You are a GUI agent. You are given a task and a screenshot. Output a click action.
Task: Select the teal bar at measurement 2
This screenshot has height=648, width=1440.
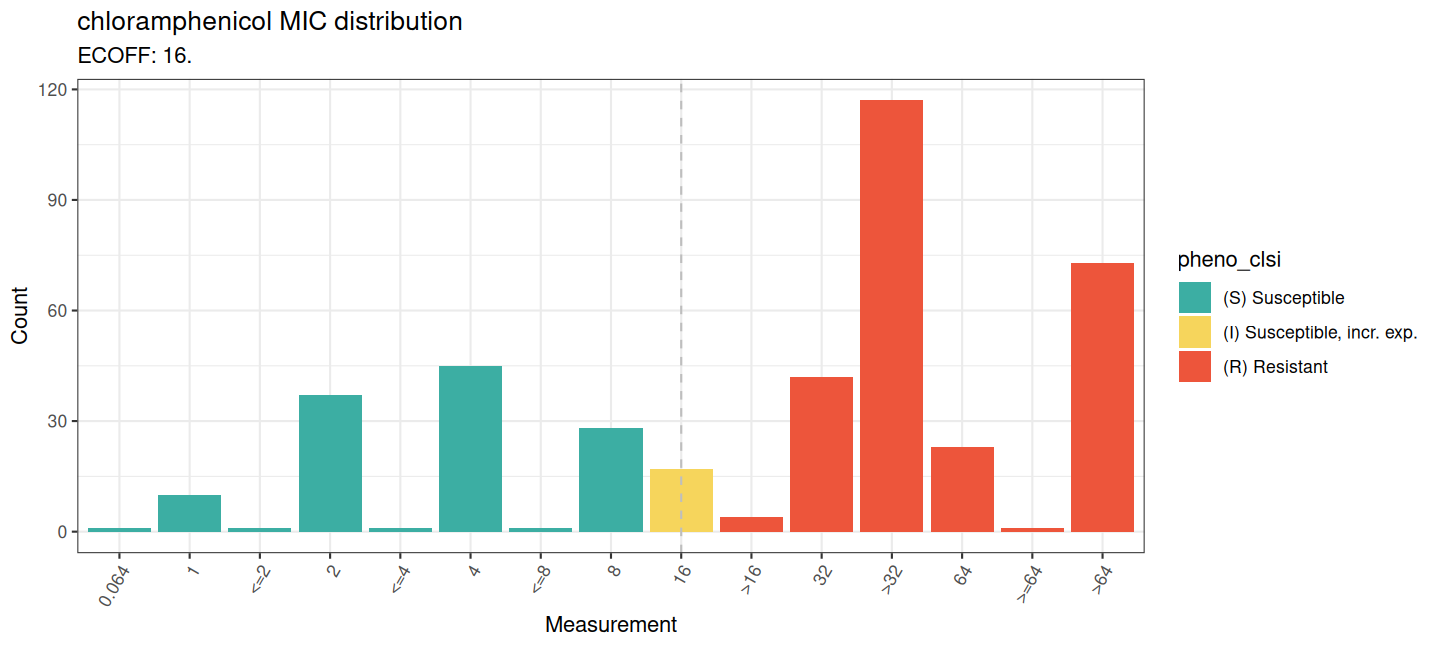(330, 463)
